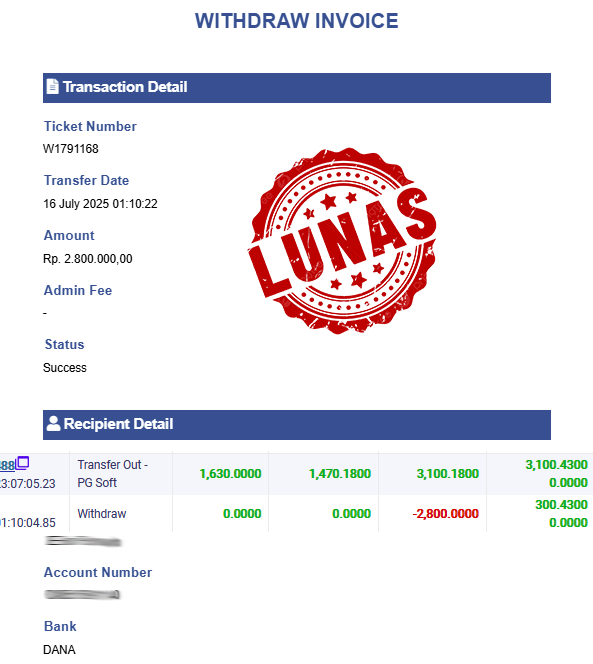Click the red value -2,800.0000
The height and width of the screenshot is (664, 593).
click(x=446, y=514)
